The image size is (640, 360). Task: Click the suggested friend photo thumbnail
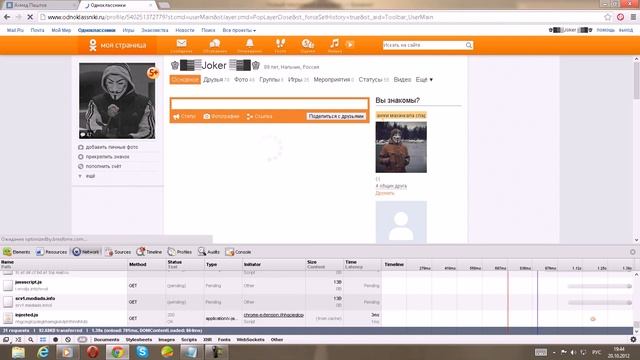(x=401, y=147)
